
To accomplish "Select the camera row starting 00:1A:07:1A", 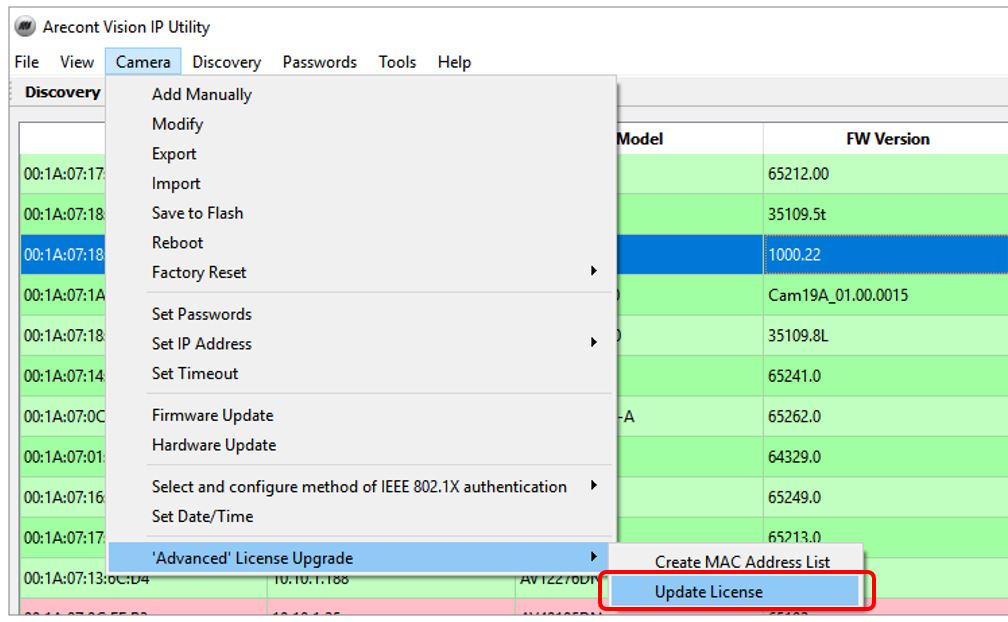I will (x=63, y=295).
